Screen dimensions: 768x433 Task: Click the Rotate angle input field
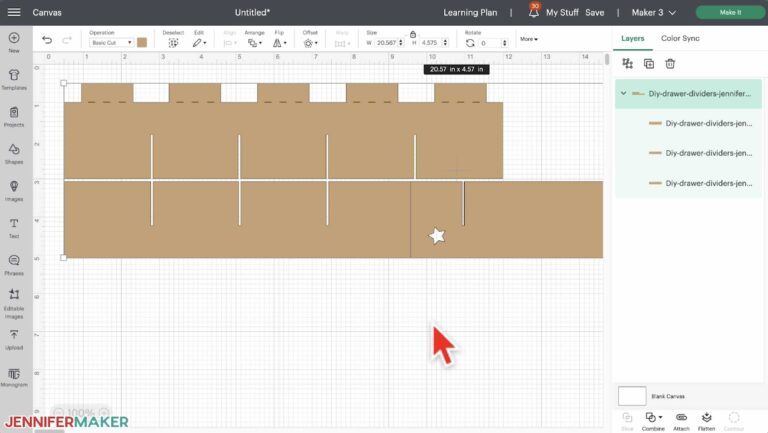pos(490,43)
